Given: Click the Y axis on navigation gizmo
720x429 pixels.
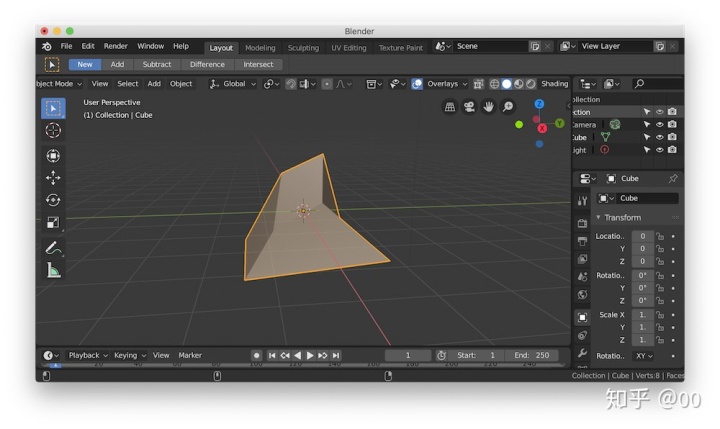Looking at the screenshot, I should pos(559,123).
